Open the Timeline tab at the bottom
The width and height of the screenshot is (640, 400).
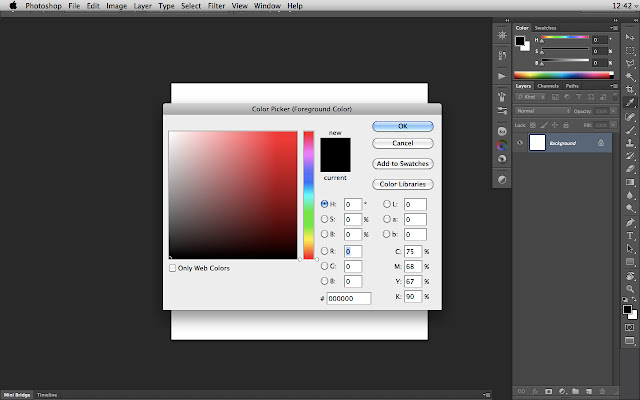click(x=47, y=395)
